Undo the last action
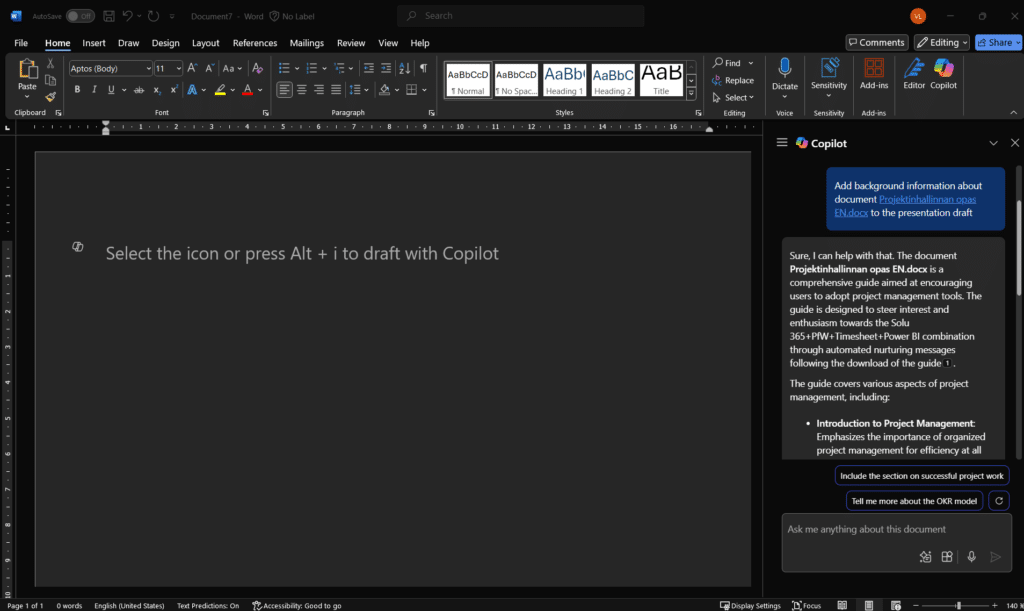This screenshot has width=1024, height=611. pos(127,16)
